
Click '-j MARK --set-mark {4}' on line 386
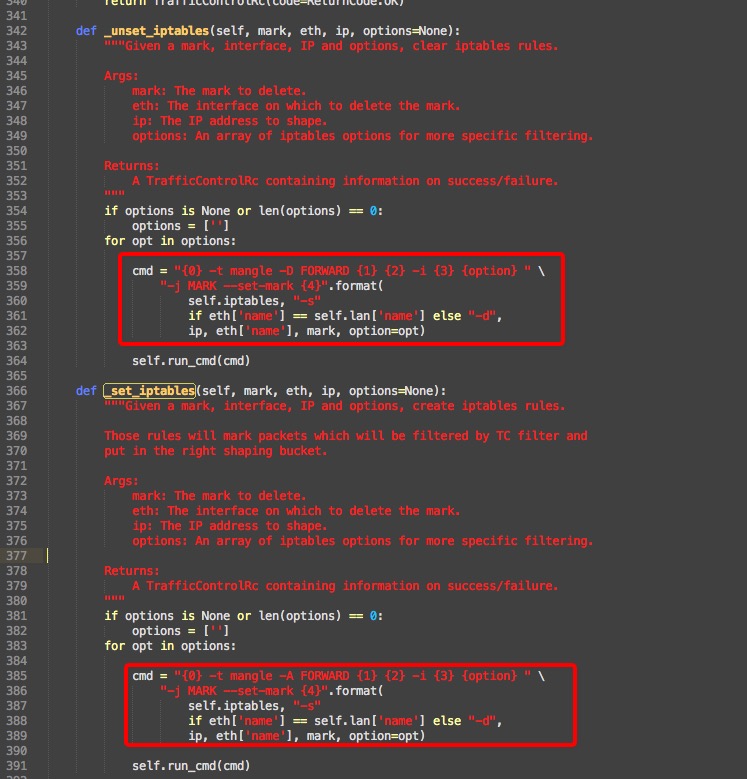point(244,691)
